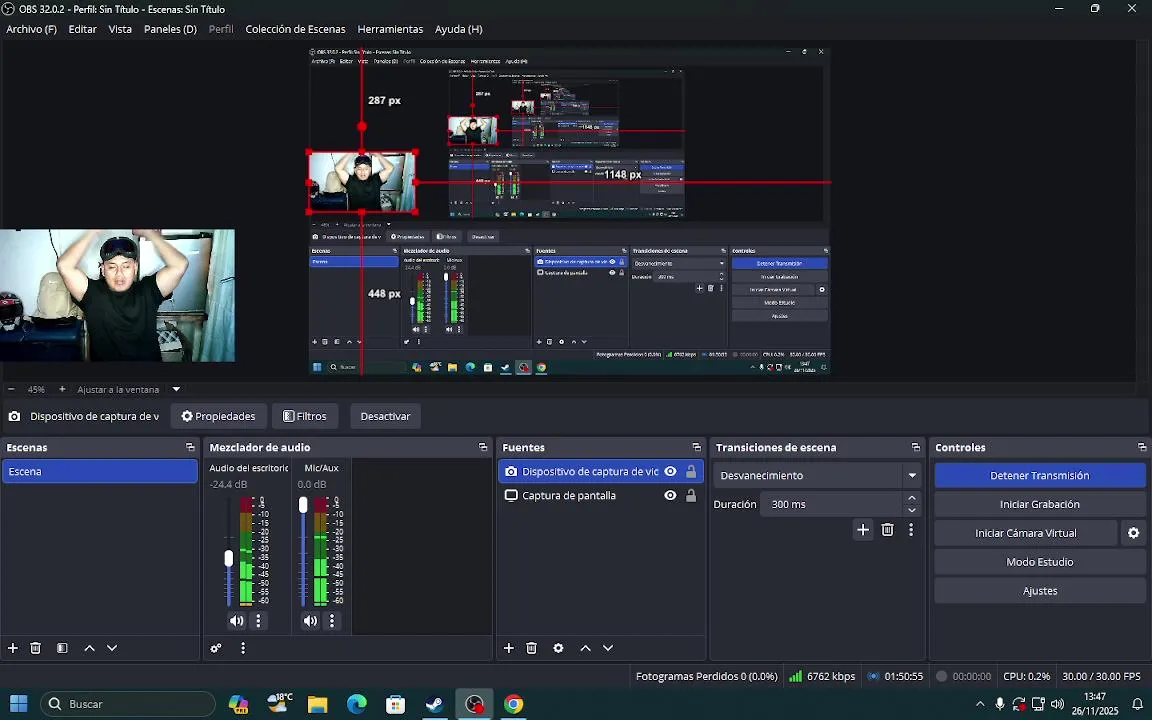Open Mic/Aux options menu dots
Viewport: 1152px width, 720px height.
332,621
